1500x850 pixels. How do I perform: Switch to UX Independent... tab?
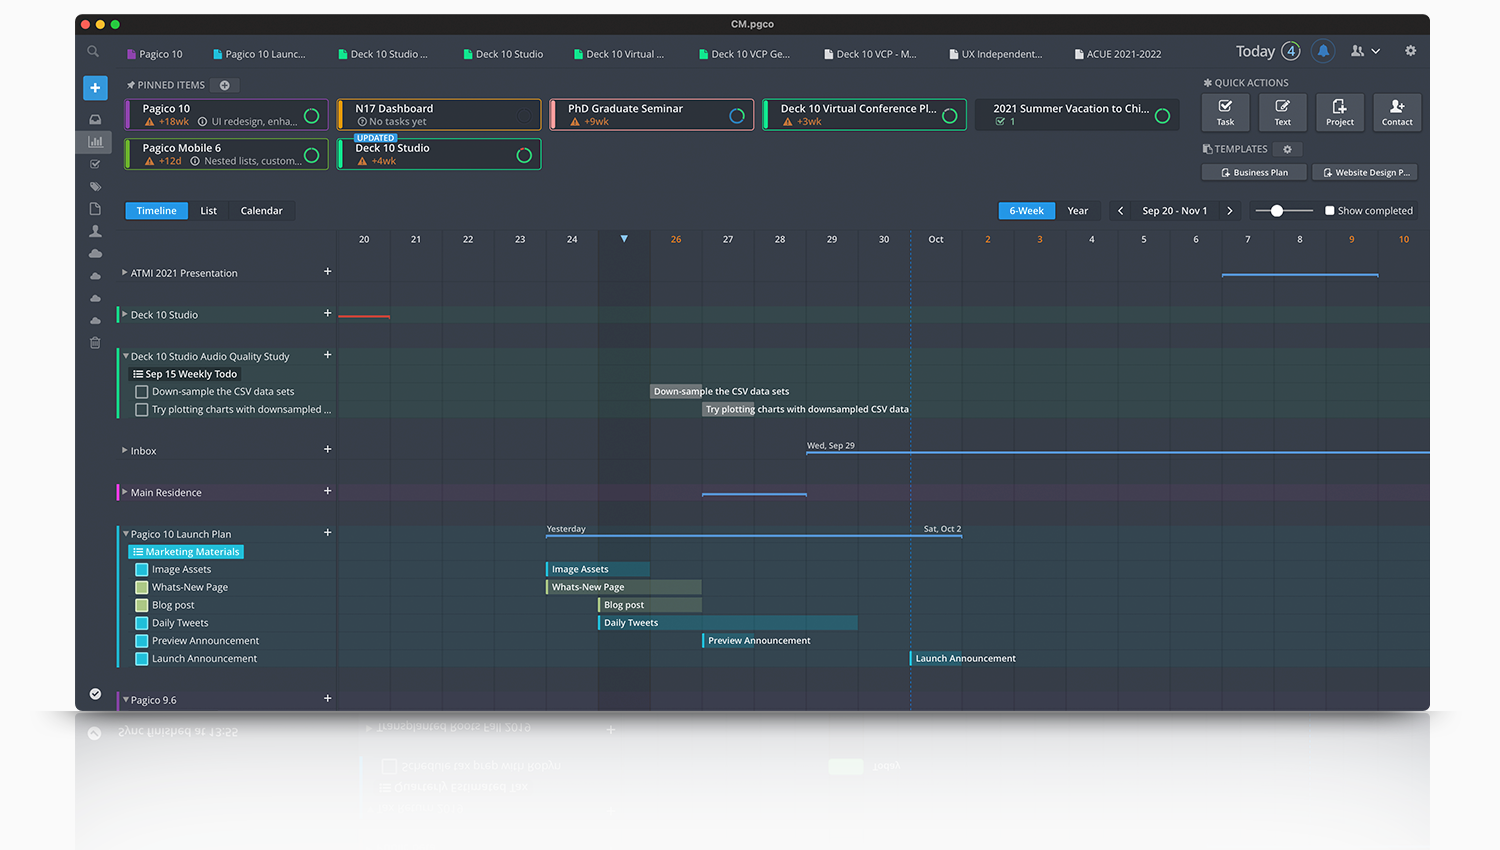click(995, 54)
